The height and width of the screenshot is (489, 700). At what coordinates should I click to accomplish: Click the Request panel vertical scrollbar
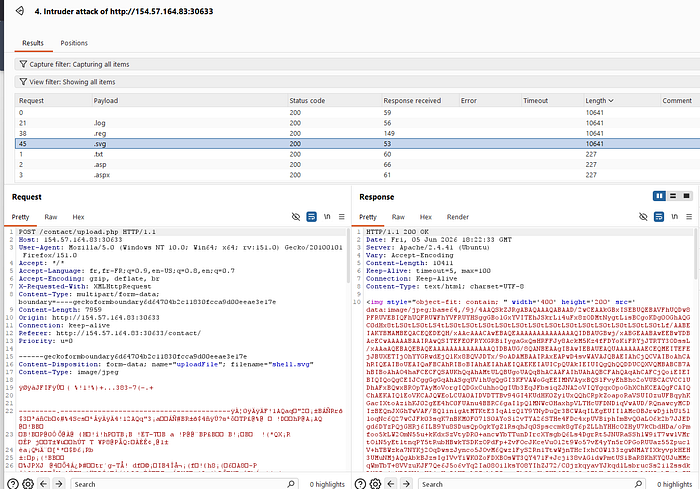click(x=348, y=257)
